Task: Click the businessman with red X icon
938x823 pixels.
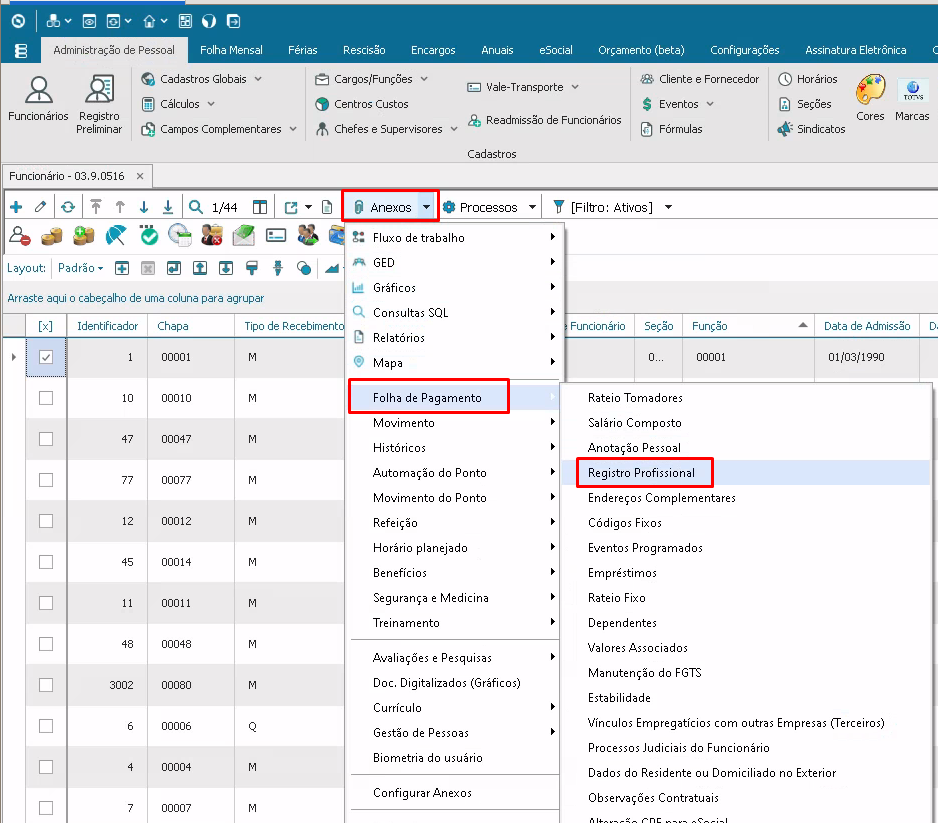Action: (212, 236)
